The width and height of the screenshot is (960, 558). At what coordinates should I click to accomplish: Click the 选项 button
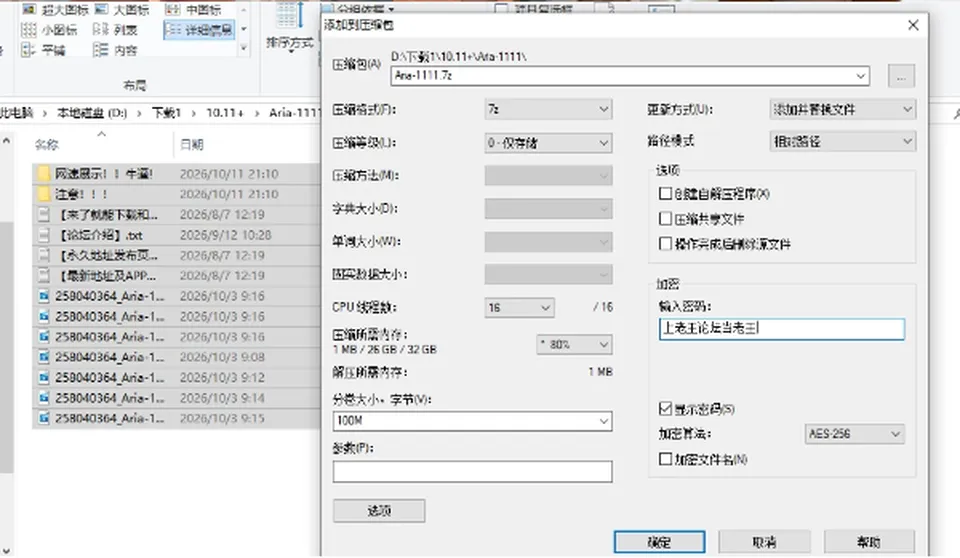(379, 511)
